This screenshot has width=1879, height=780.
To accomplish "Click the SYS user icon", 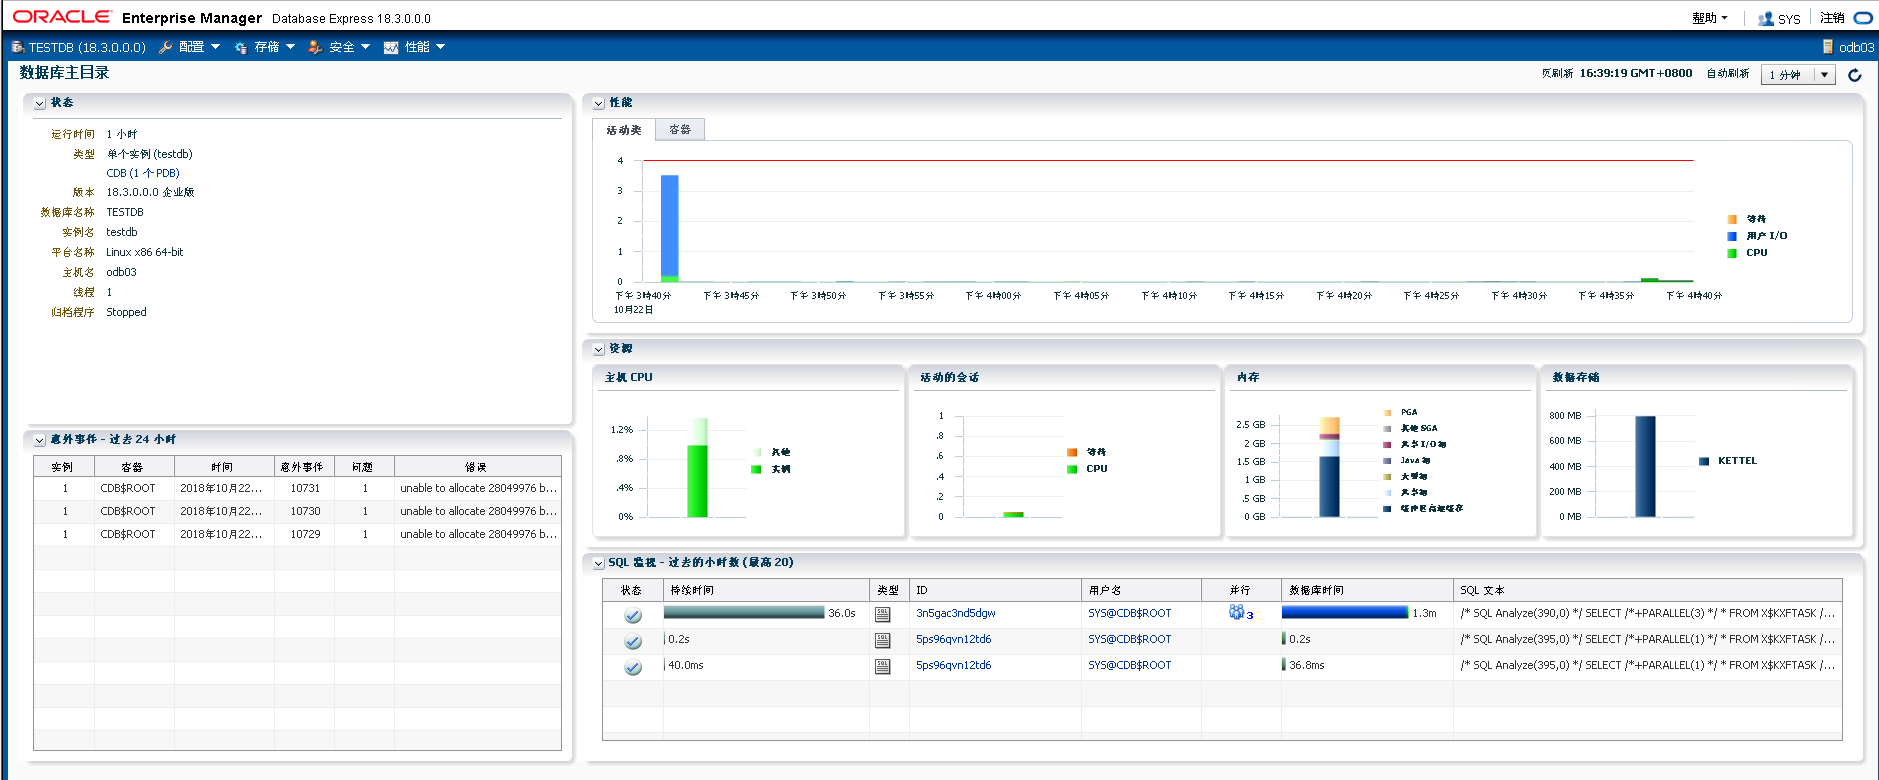I will 1766,18.
